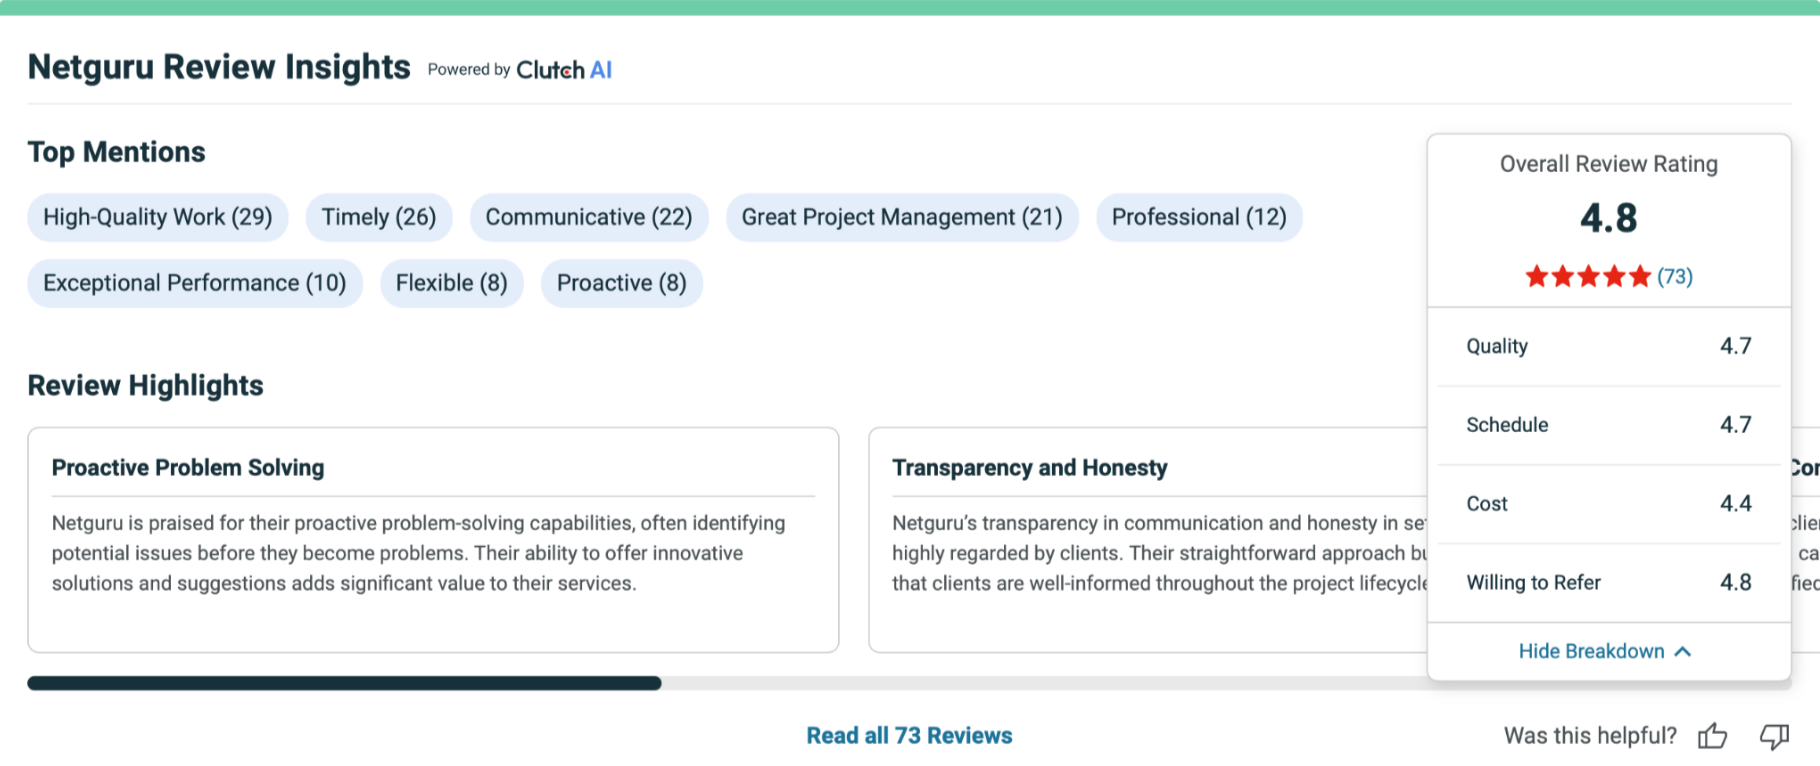Viewport: 1820px width, 766px height.
Task: Click the thumbs down not helpful icon
Action: point(1774,736)
